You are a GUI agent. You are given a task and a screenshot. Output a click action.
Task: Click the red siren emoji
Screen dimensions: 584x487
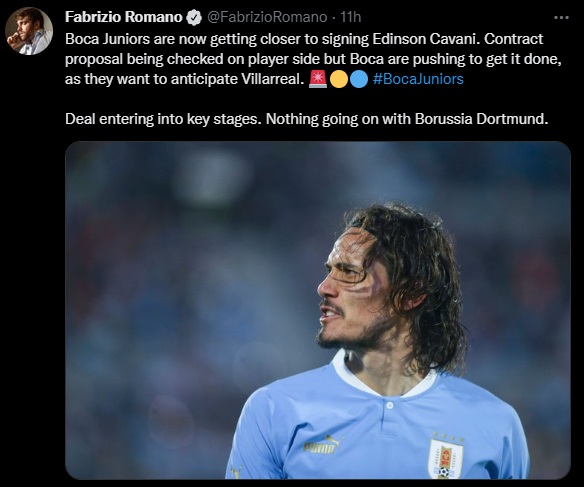coord(318,79)
